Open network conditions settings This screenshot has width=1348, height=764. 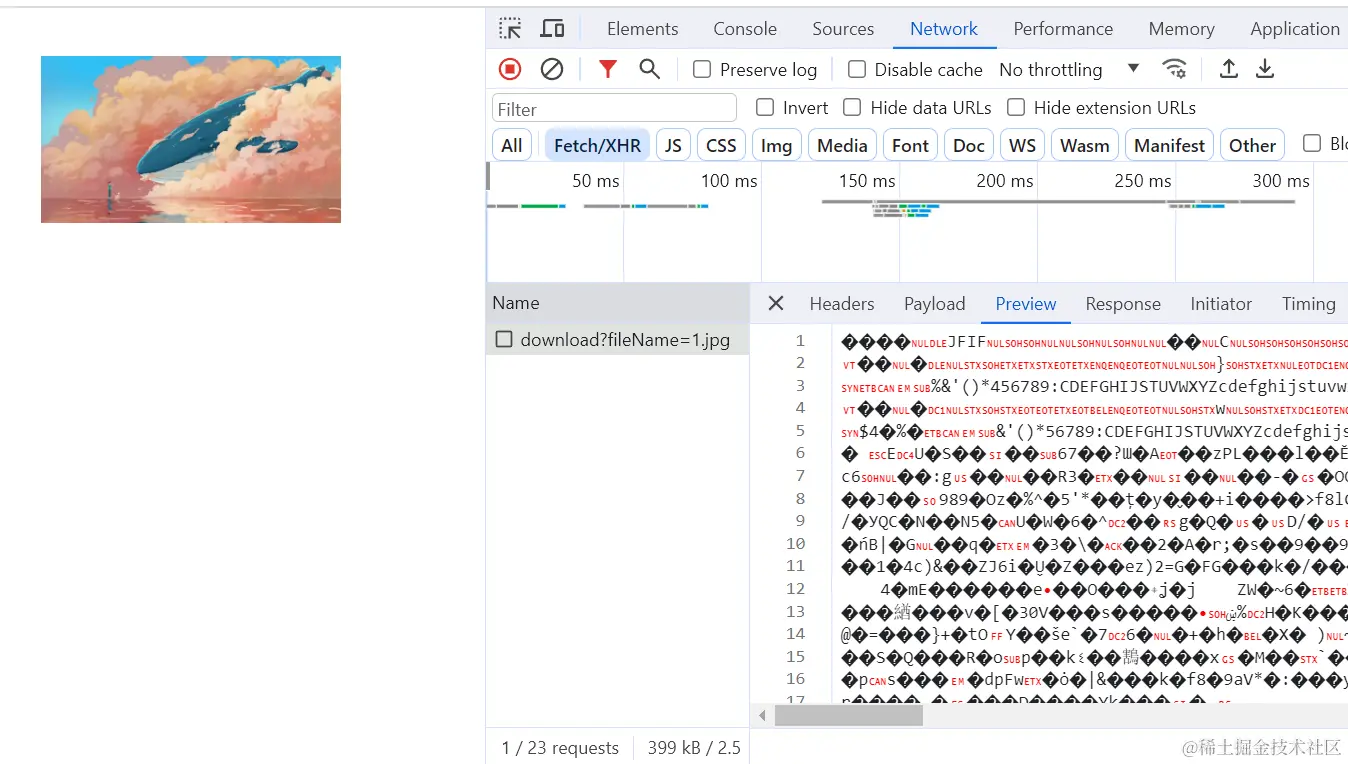[x=1175, y=69]
